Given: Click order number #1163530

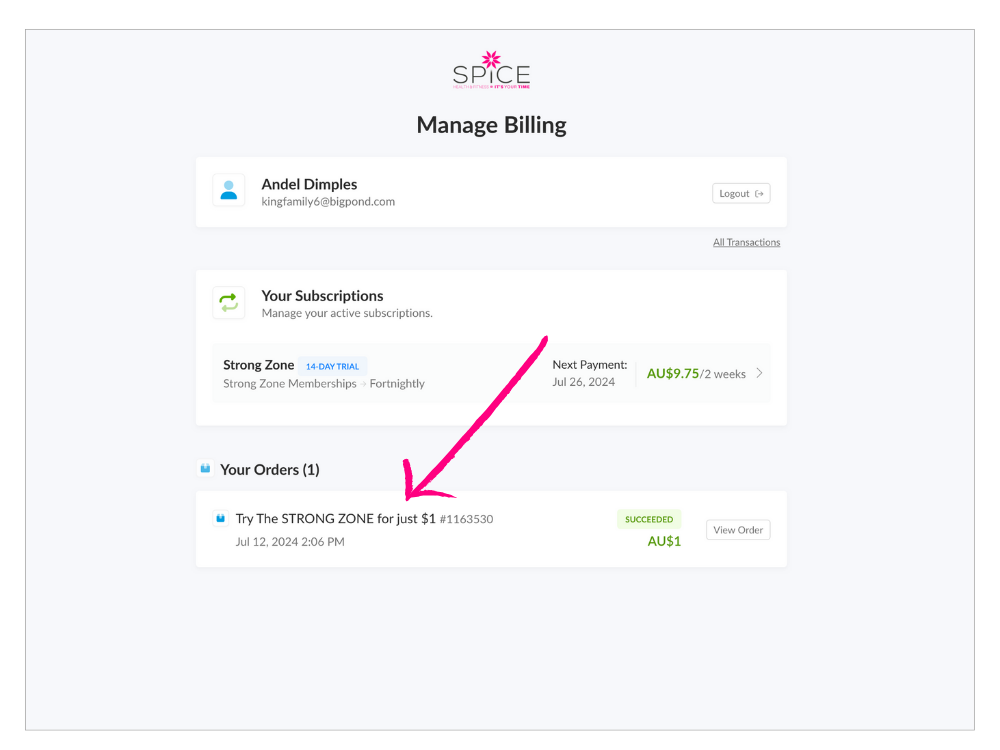Looking at the screenshot, I should (x=466, y=520).
